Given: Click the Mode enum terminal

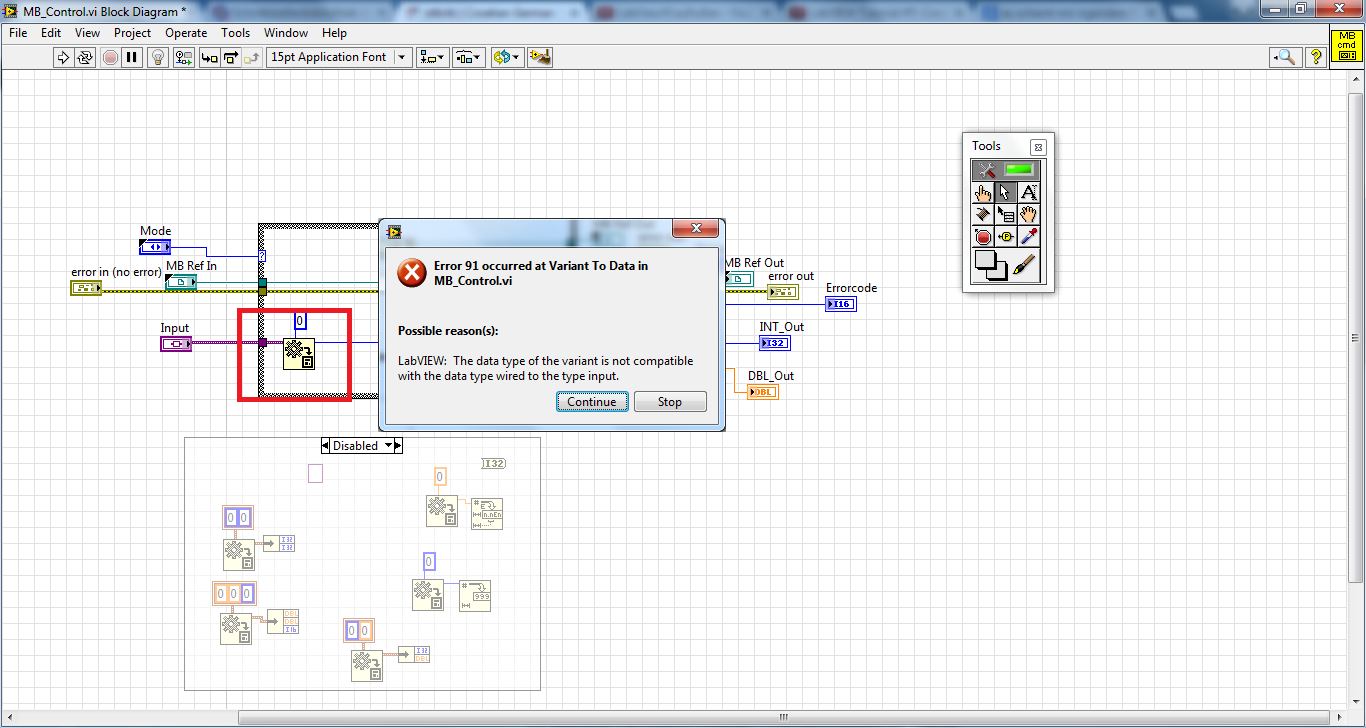Looking at the screenshot, I should click(x=155, y=247).
